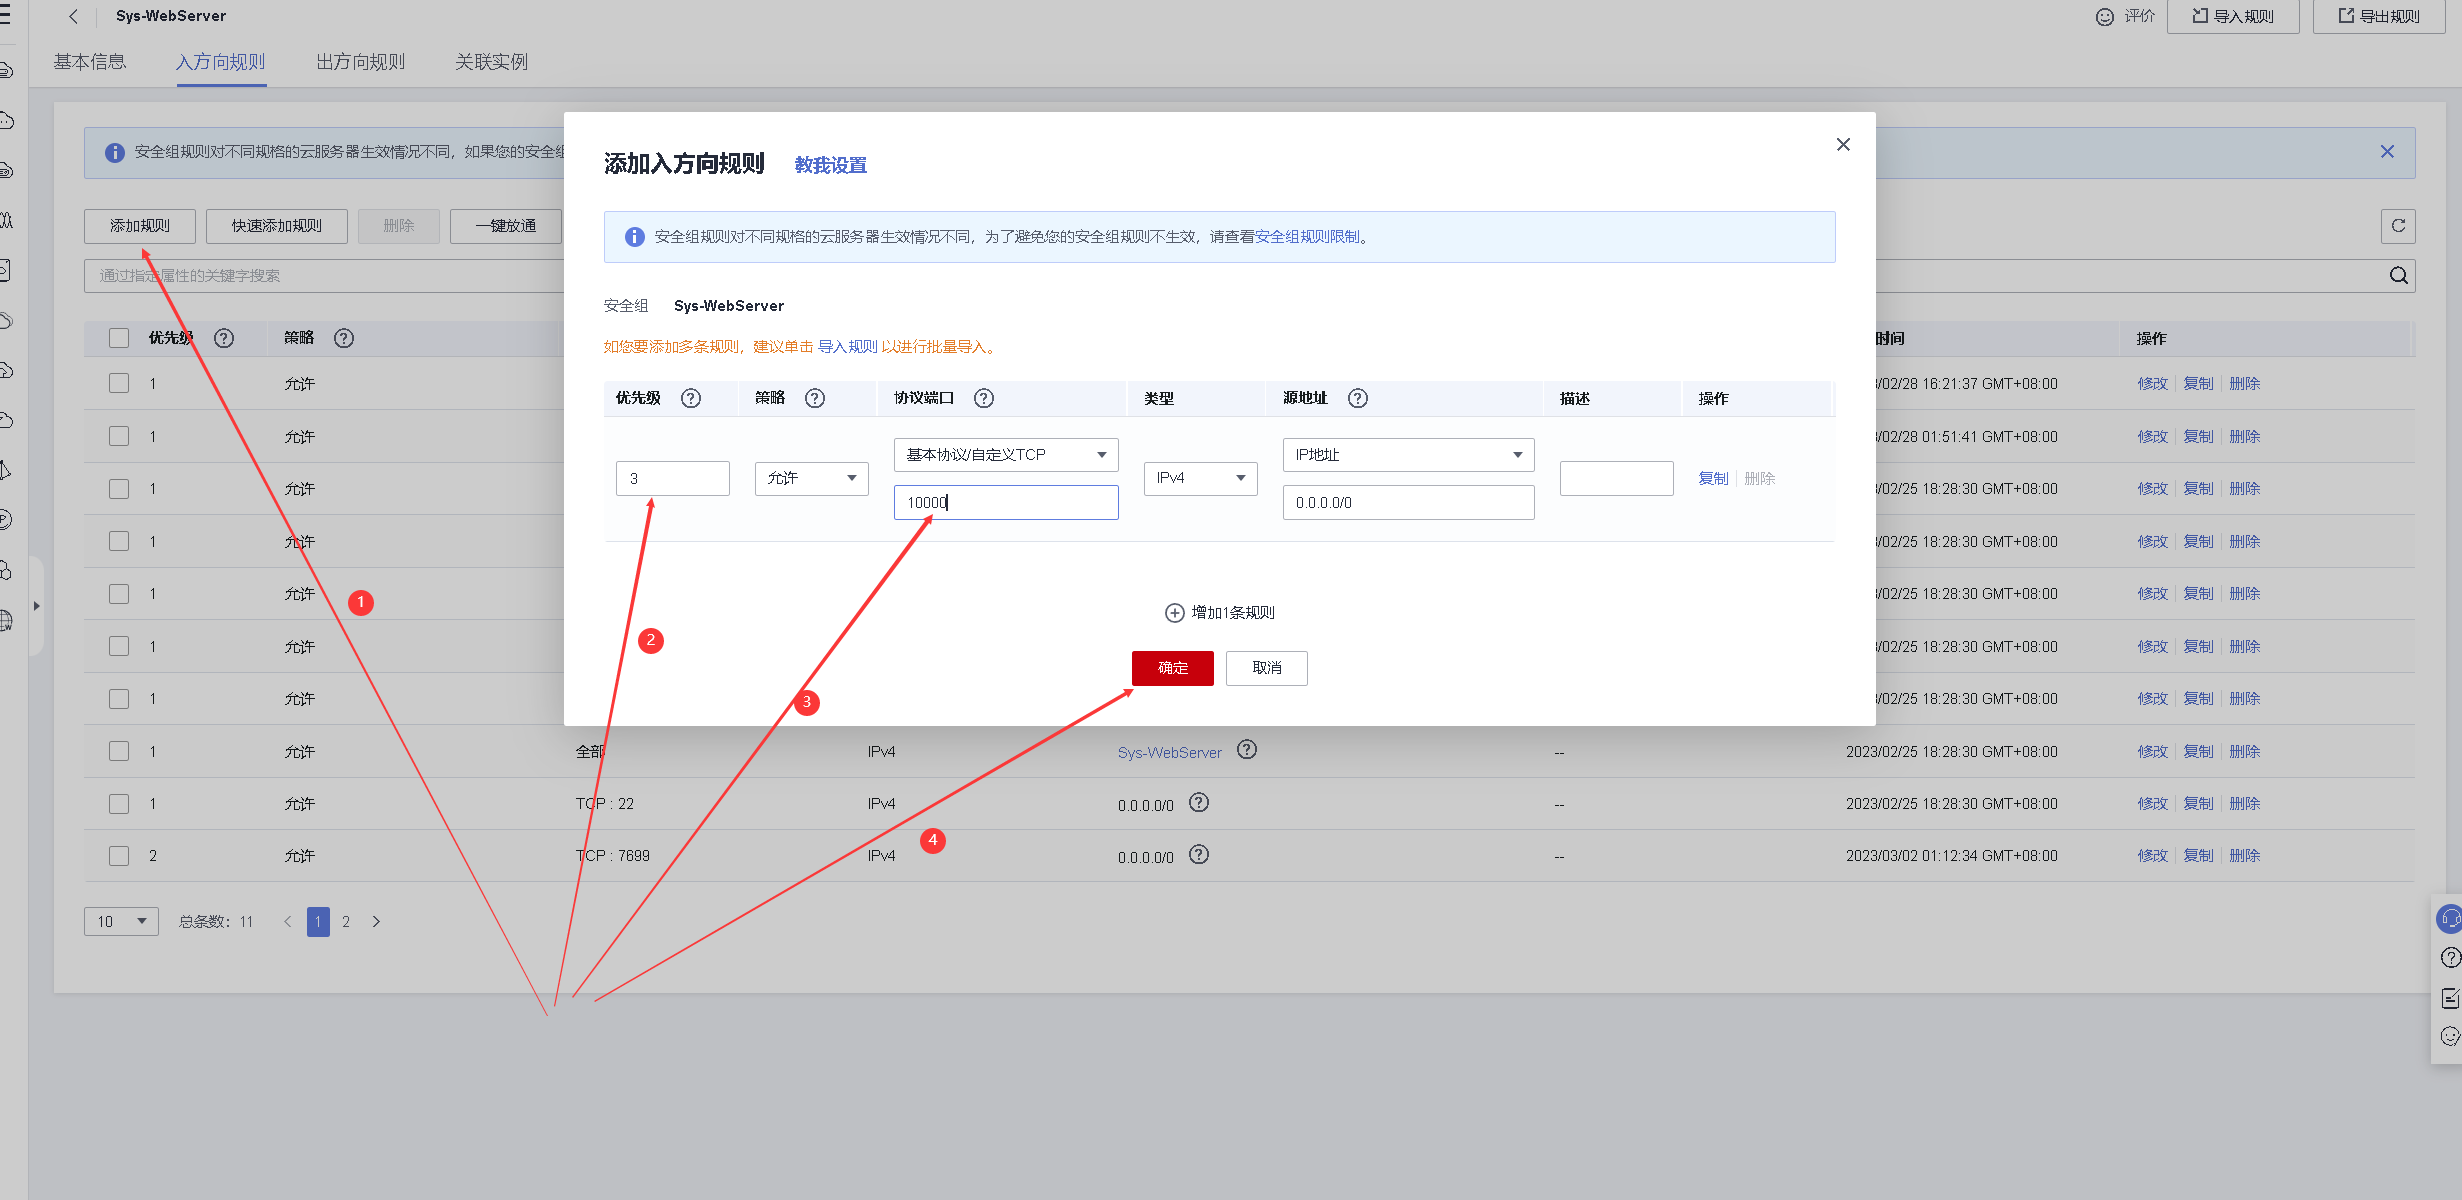
Task: Click the source address help icon in dialog
Action: 1357,398
